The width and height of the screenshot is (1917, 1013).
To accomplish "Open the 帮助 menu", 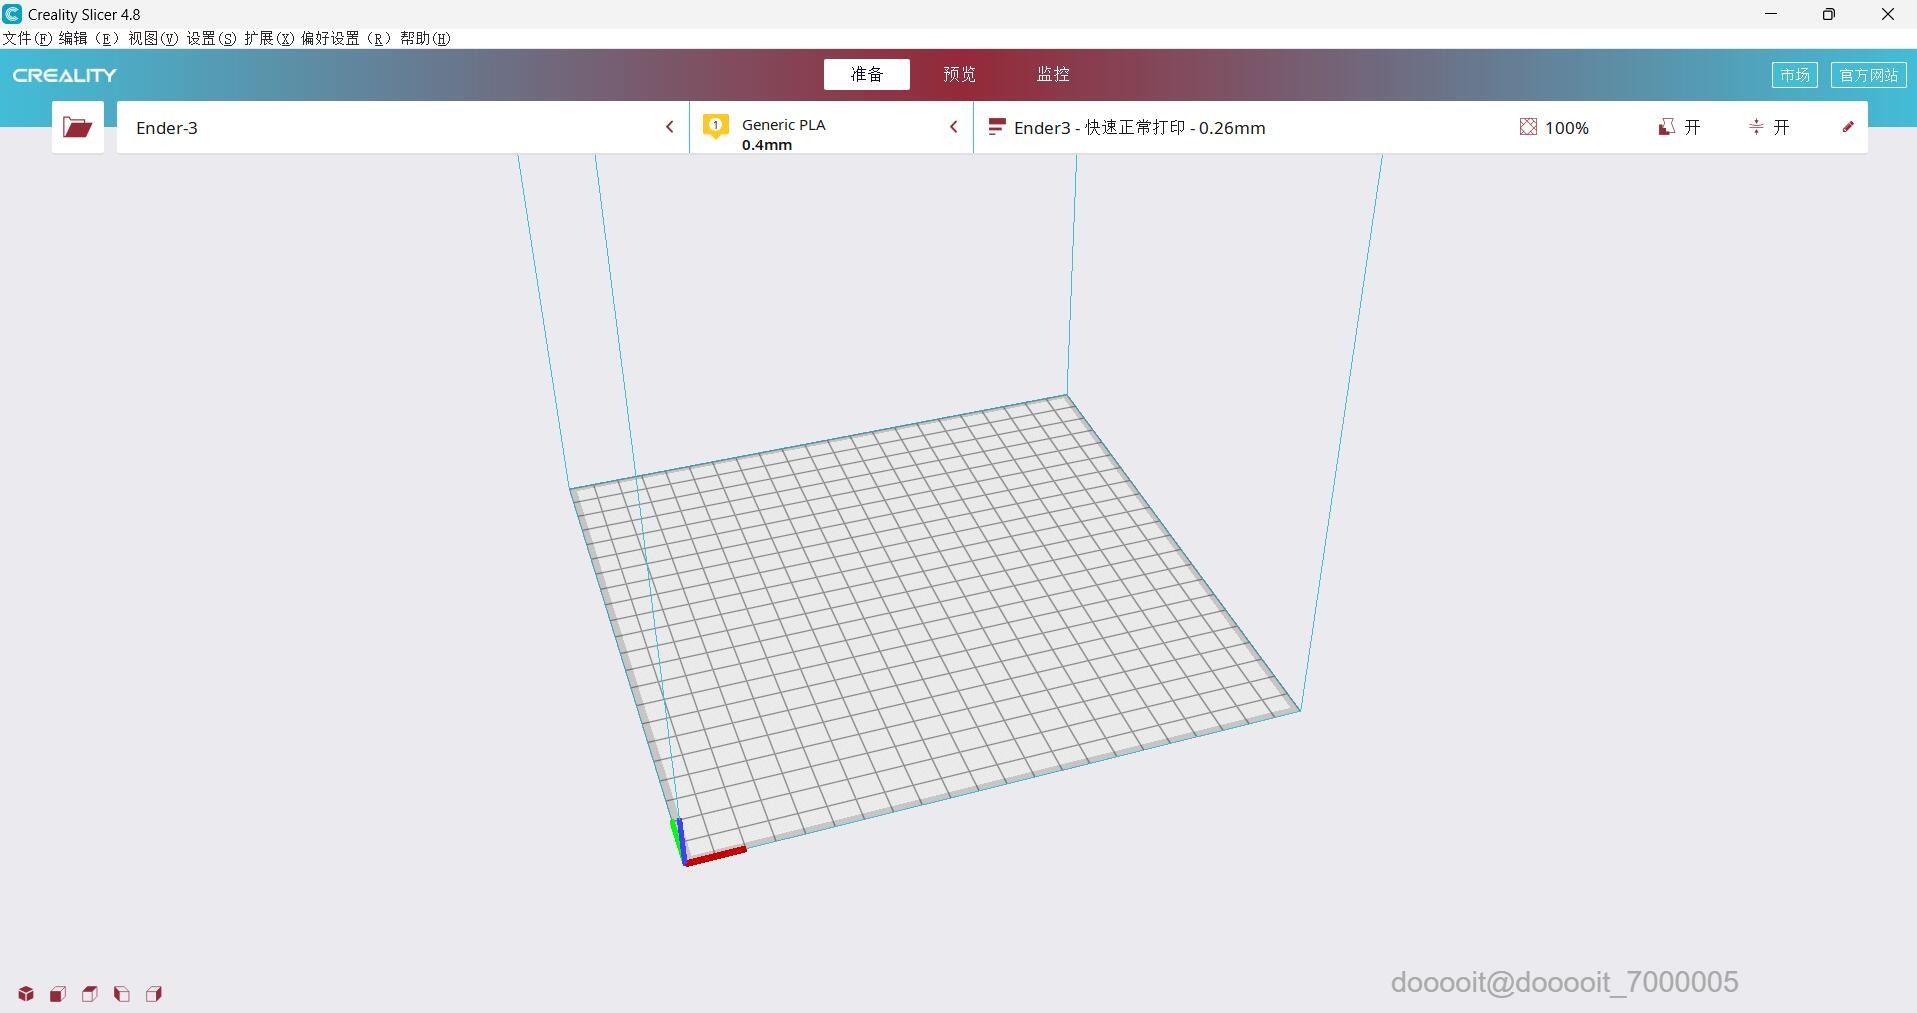I will pos(425,38).
